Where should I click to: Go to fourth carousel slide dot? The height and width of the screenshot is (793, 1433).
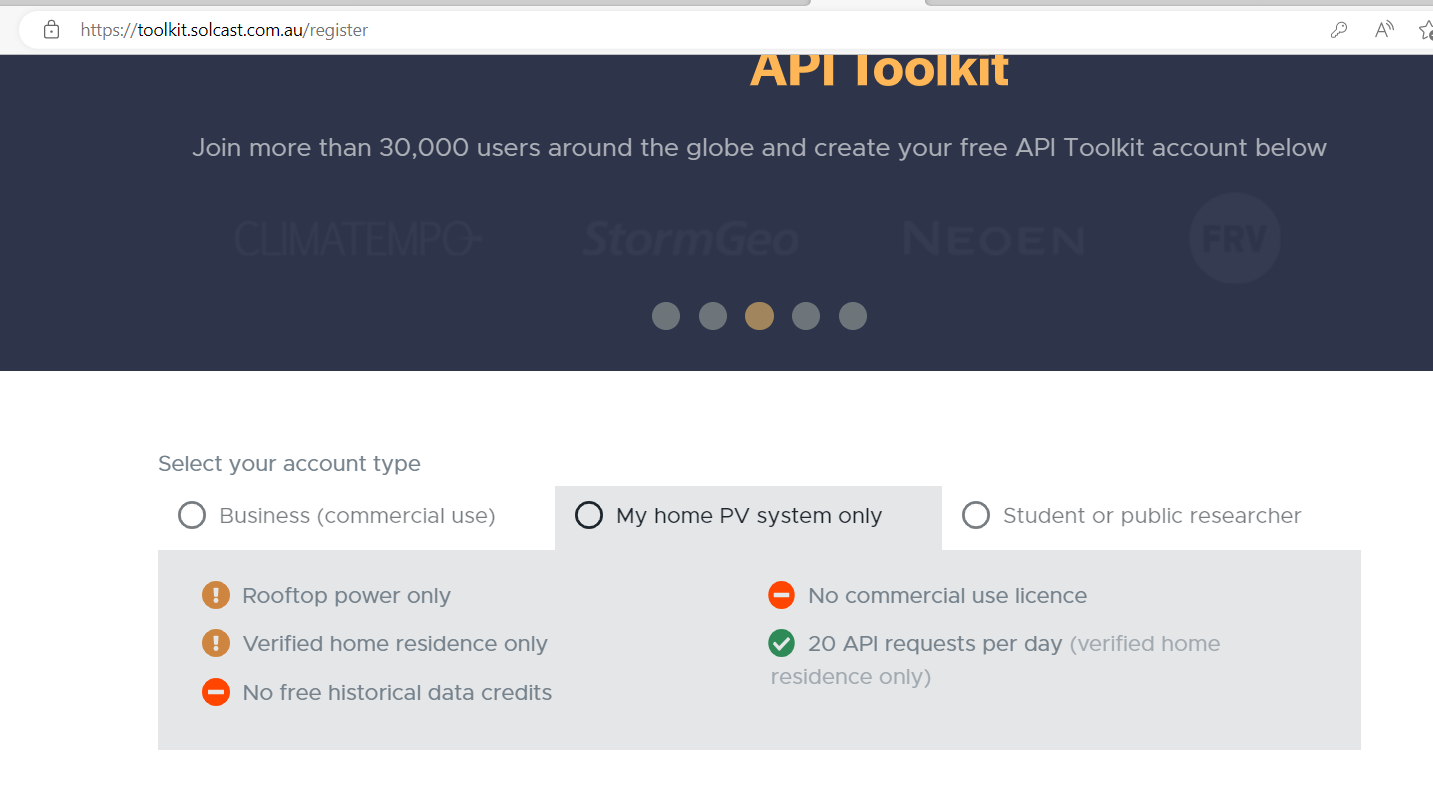point(806,316)
